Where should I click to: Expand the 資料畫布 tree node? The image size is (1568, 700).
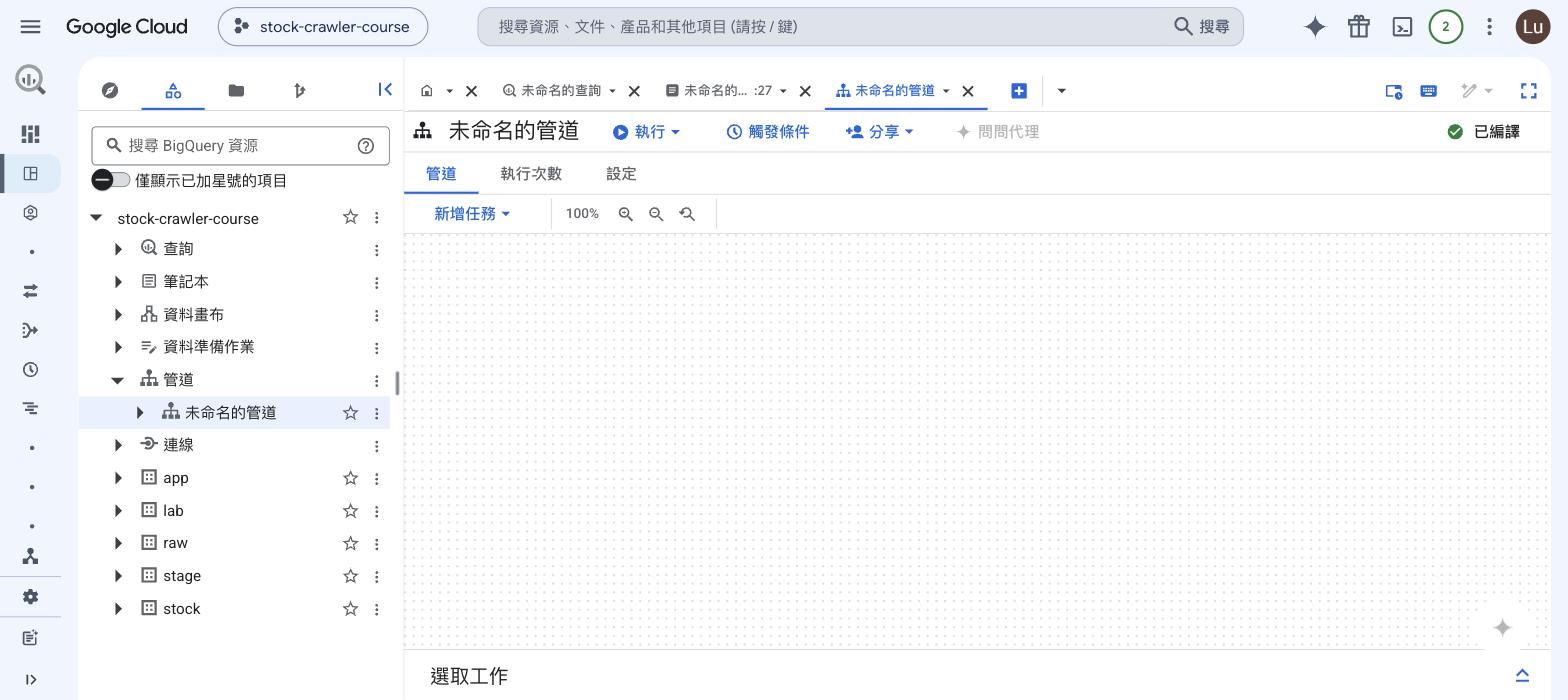click(118, 315)
